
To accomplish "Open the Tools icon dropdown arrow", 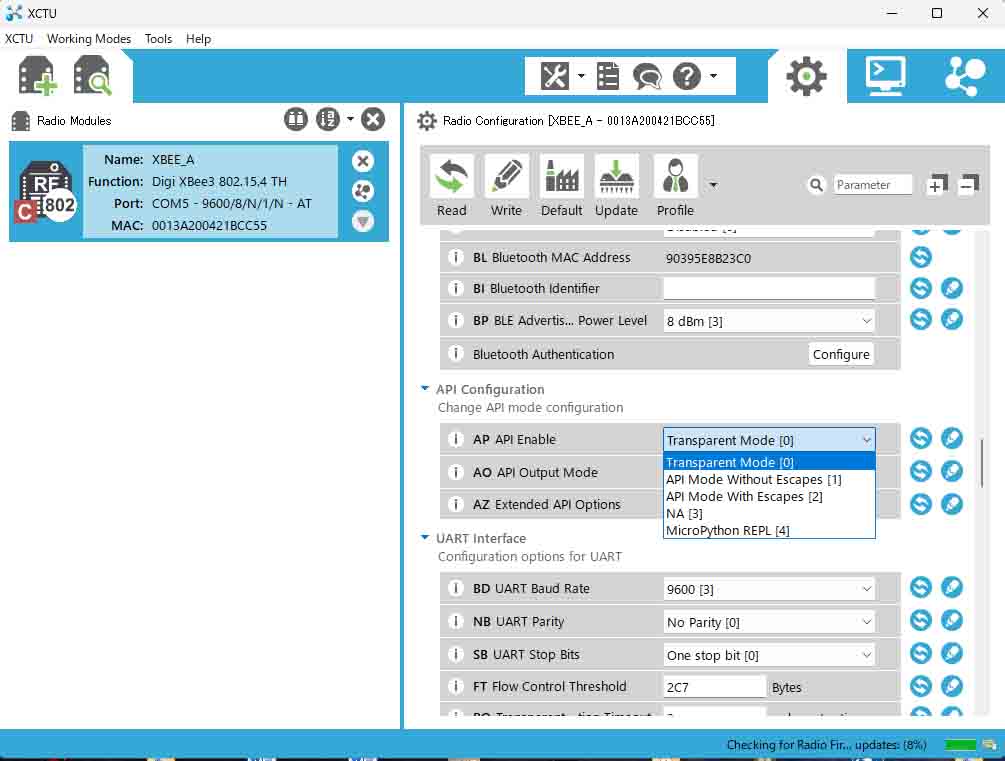I will tap(581, 76).
